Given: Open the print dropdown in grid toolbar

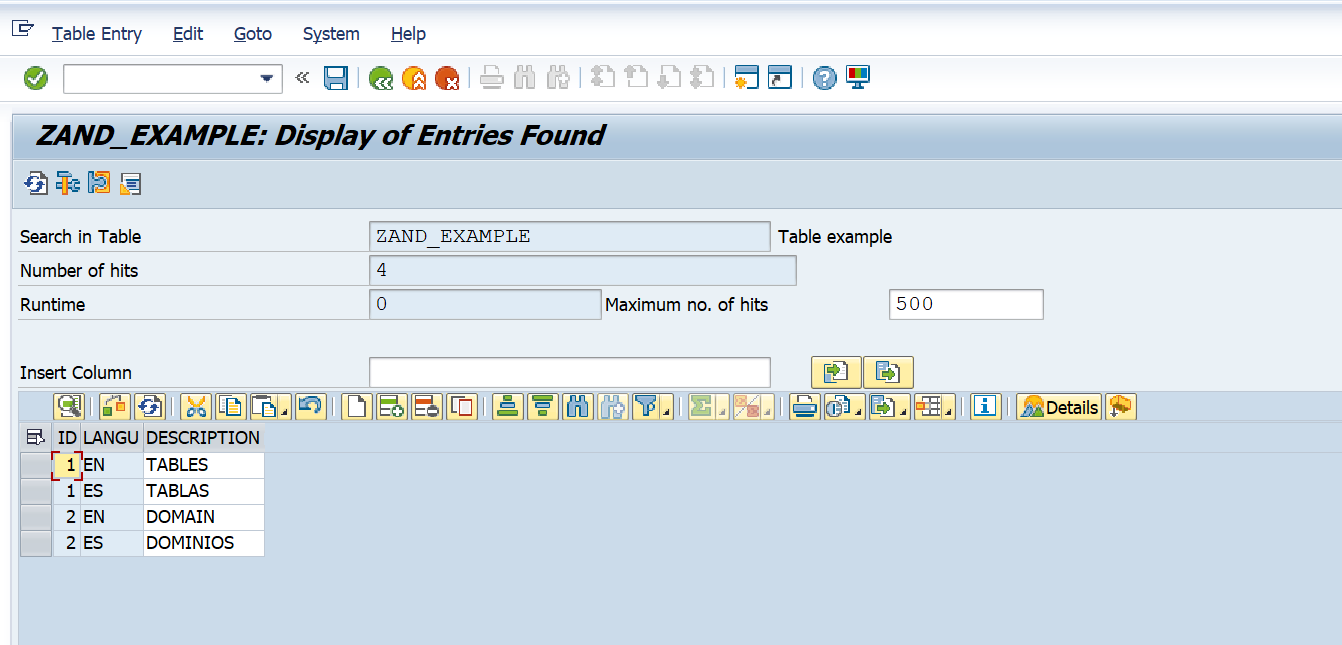Looking at the screenshot, I should point(805,406).
